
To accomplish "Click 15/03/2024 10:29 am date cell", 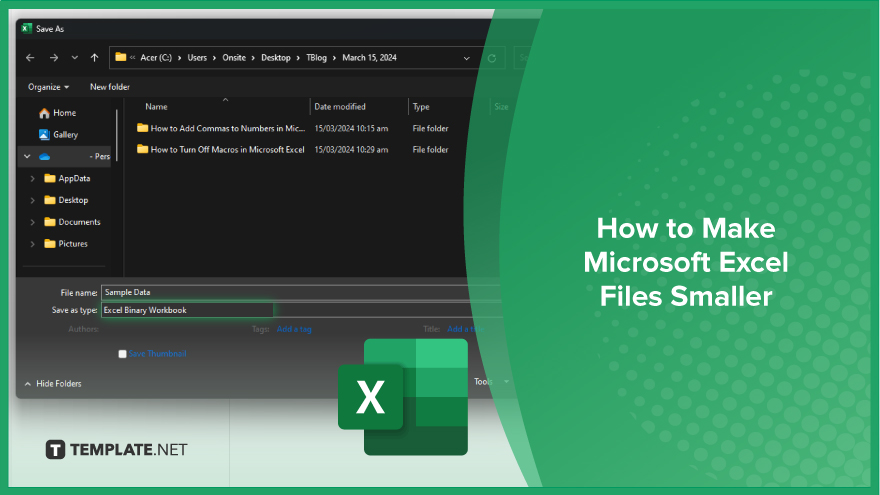I will (351, 150).
